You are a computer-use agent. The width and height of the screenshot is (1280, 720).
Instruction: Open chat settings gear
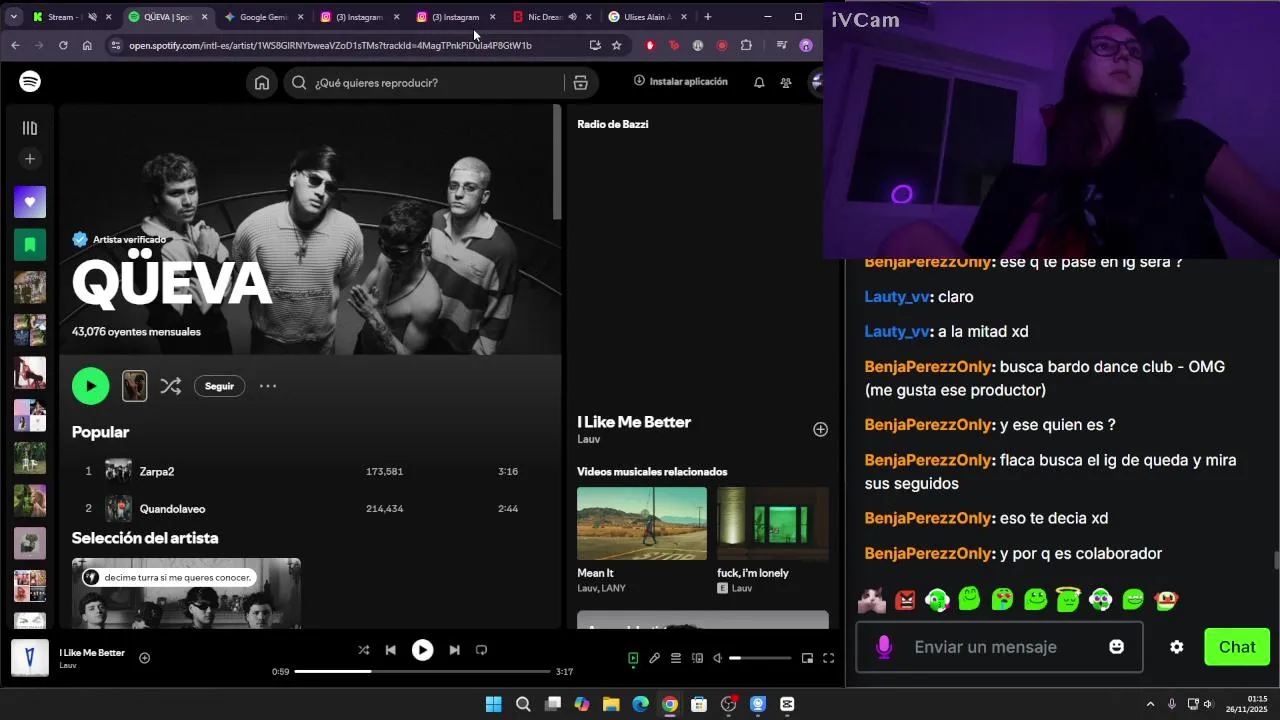[1177, 647]
